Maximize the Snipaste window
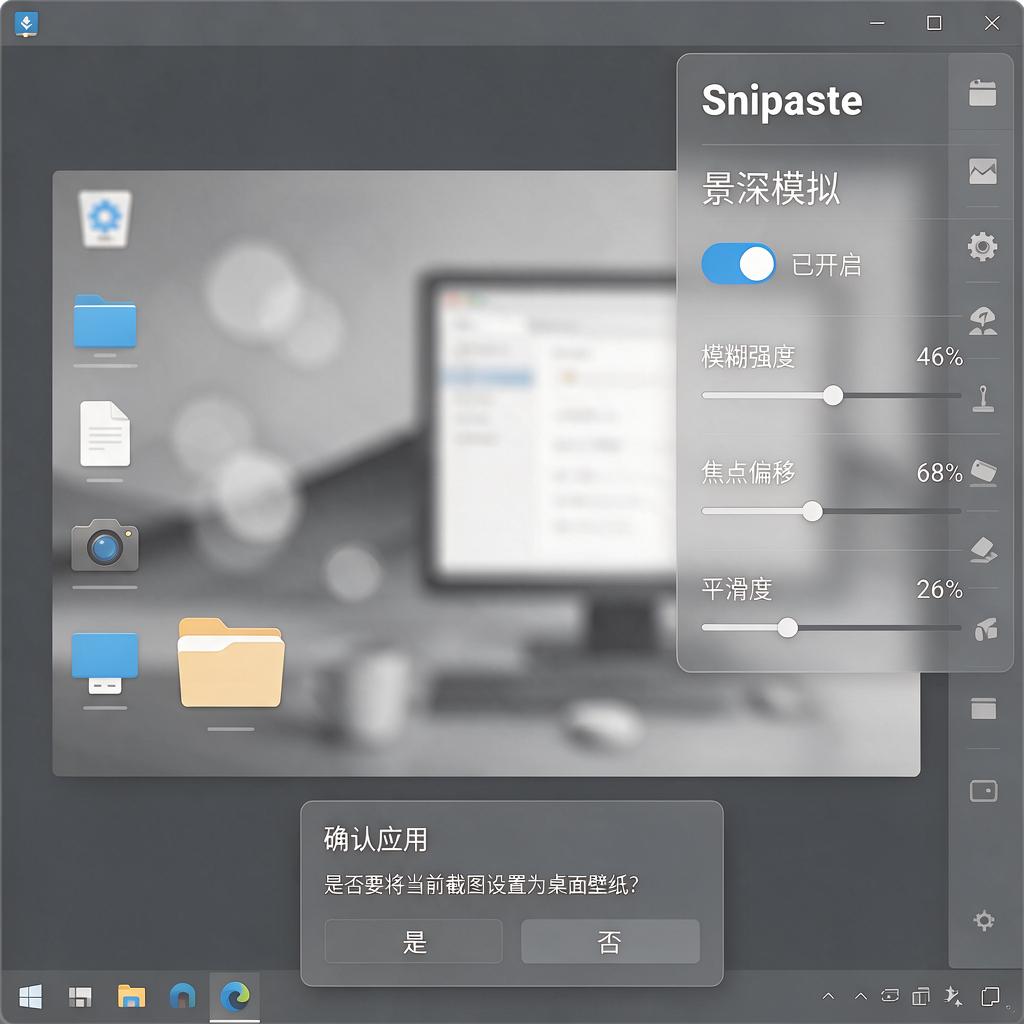This screenshot has height=1024, width=1024. pyautogui.click(x=935, y=24)
